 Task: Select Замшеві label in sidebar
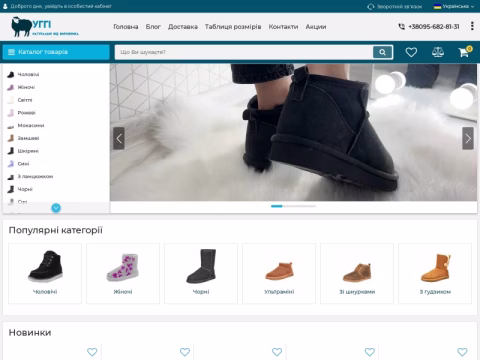28,138
